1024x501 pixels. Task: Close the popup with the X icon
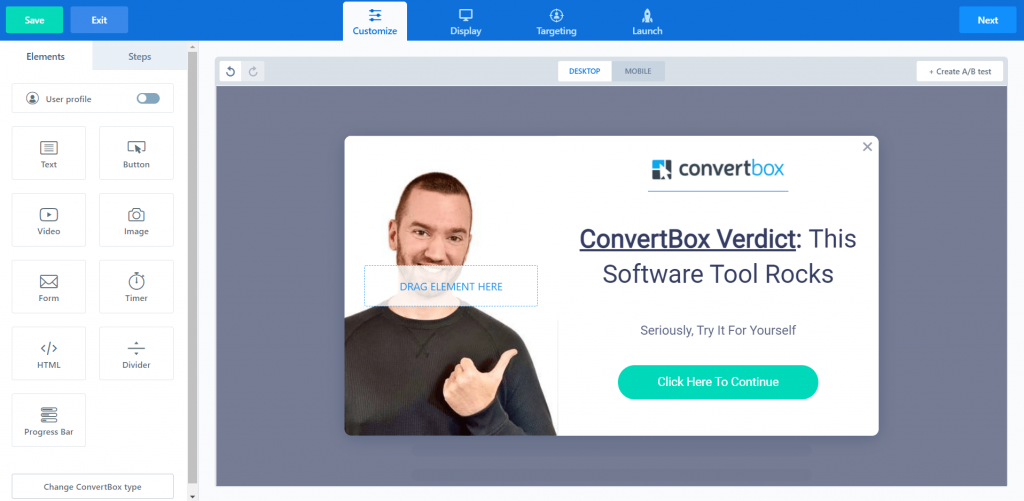867,147
